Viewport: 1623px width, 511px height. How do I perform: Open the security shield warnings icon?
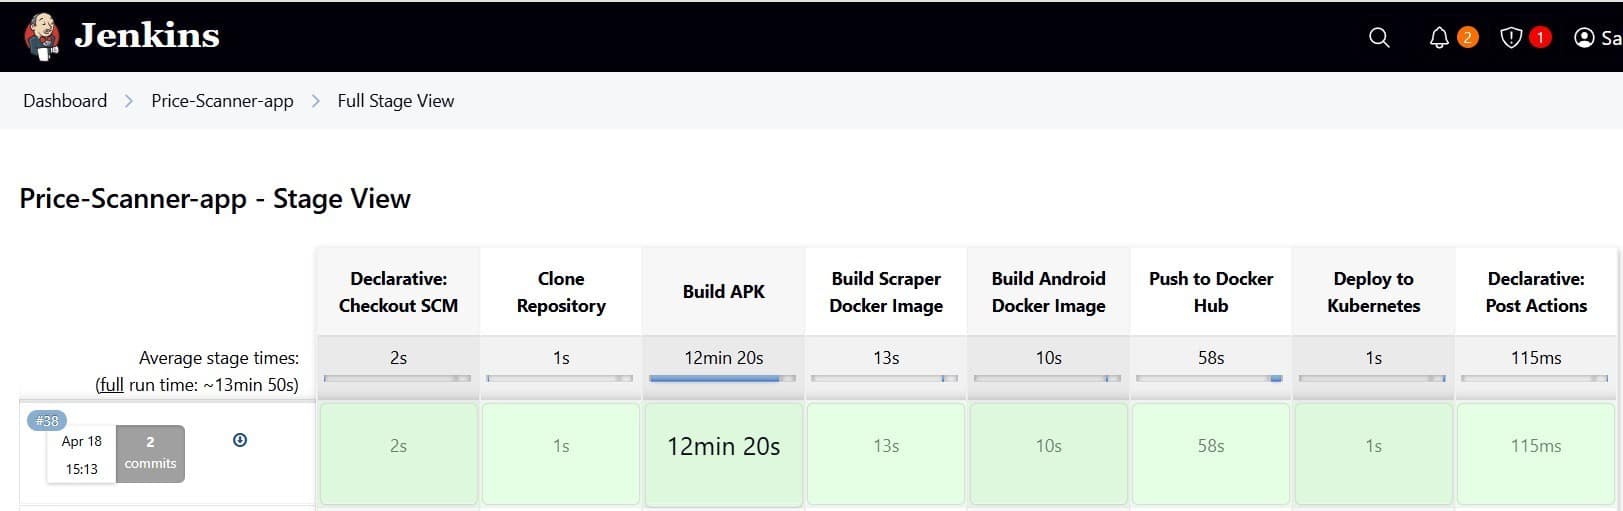(x=1511, y=38)
